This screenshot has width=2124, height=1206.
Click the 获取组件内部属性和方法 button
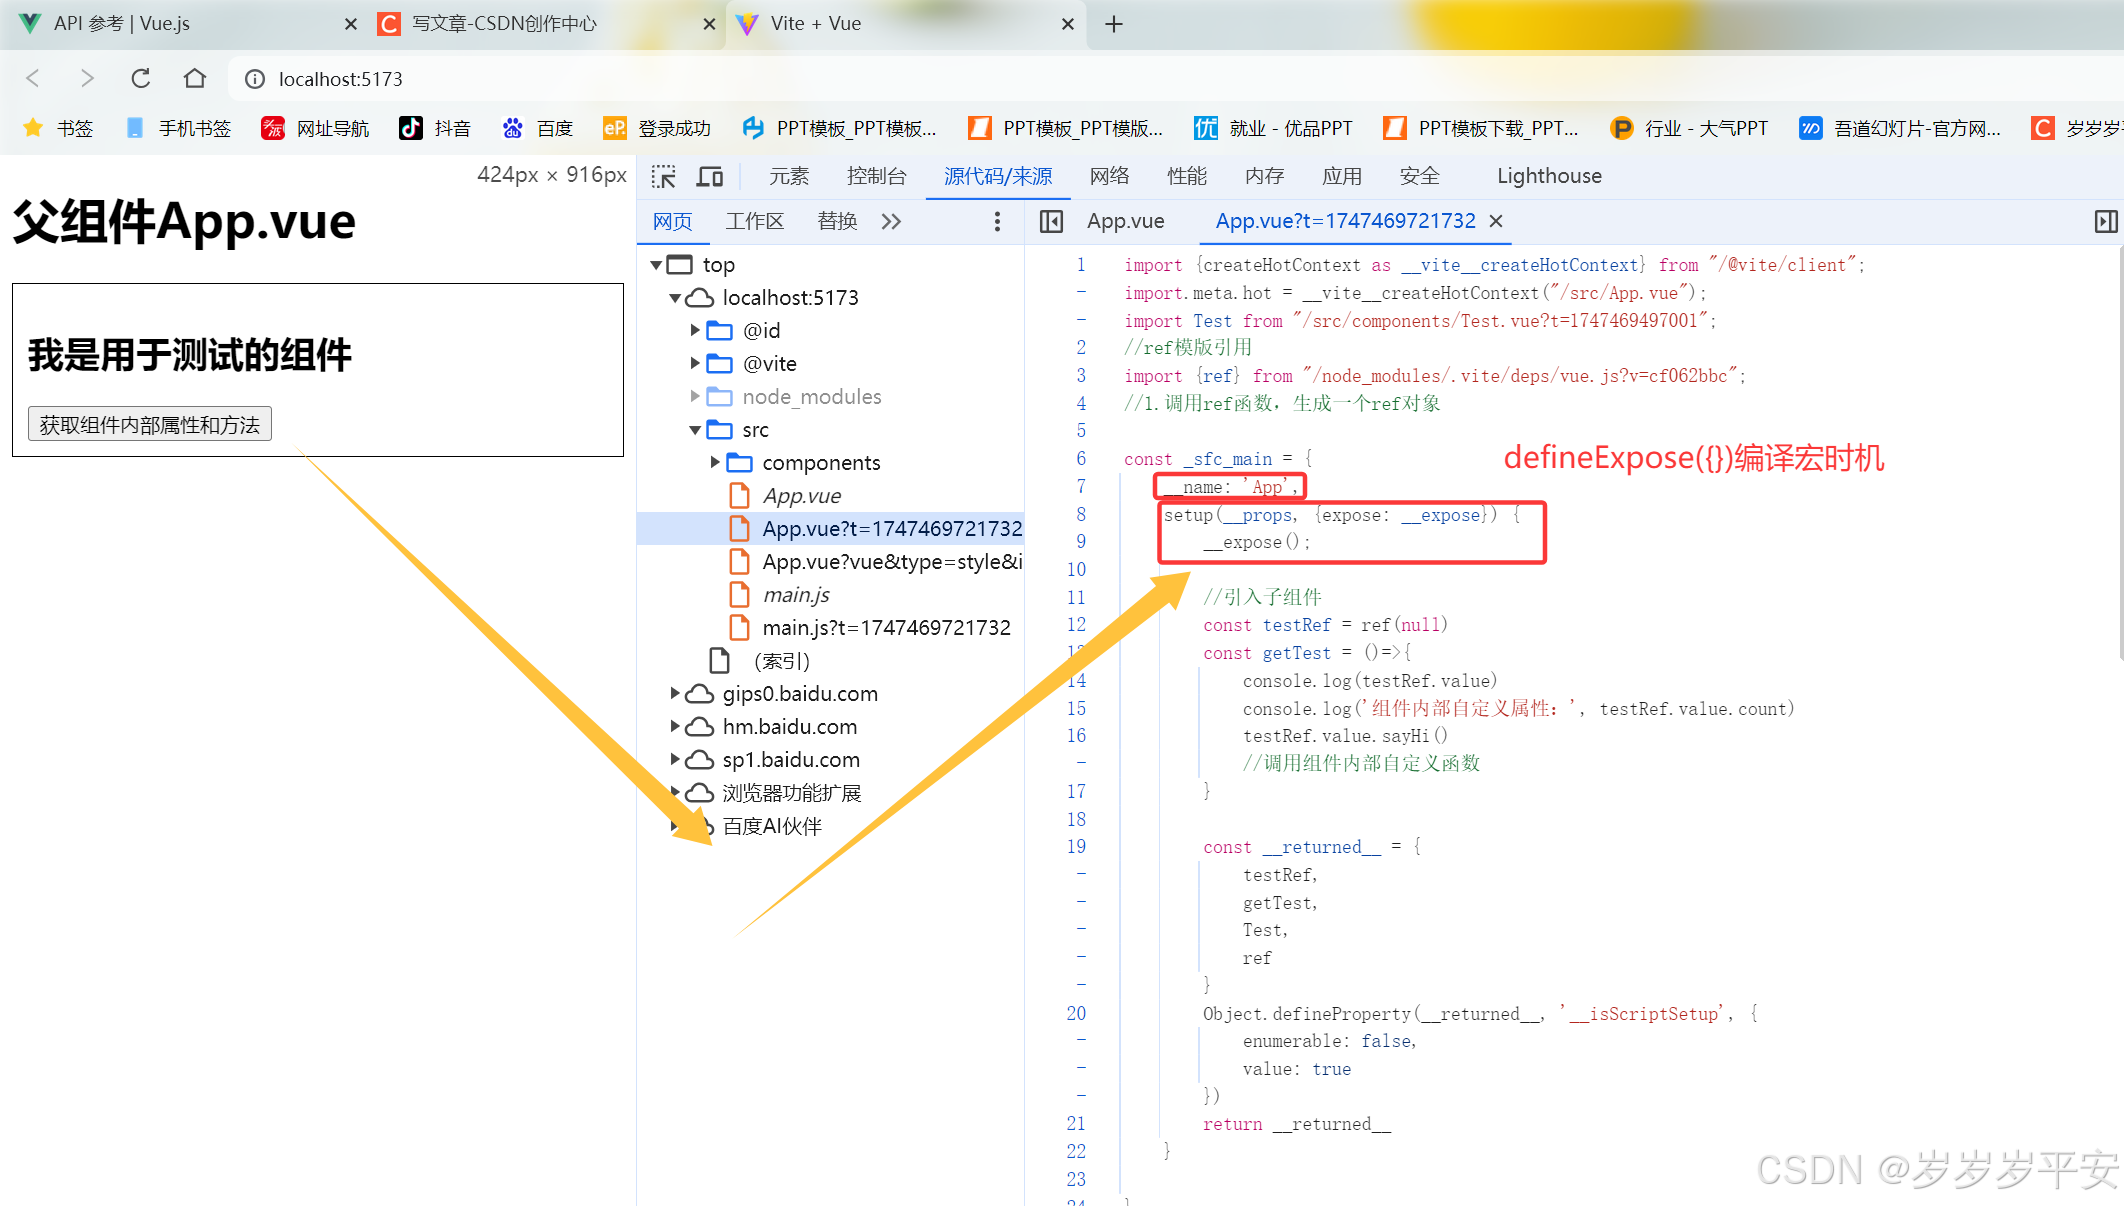click(150, 424)
